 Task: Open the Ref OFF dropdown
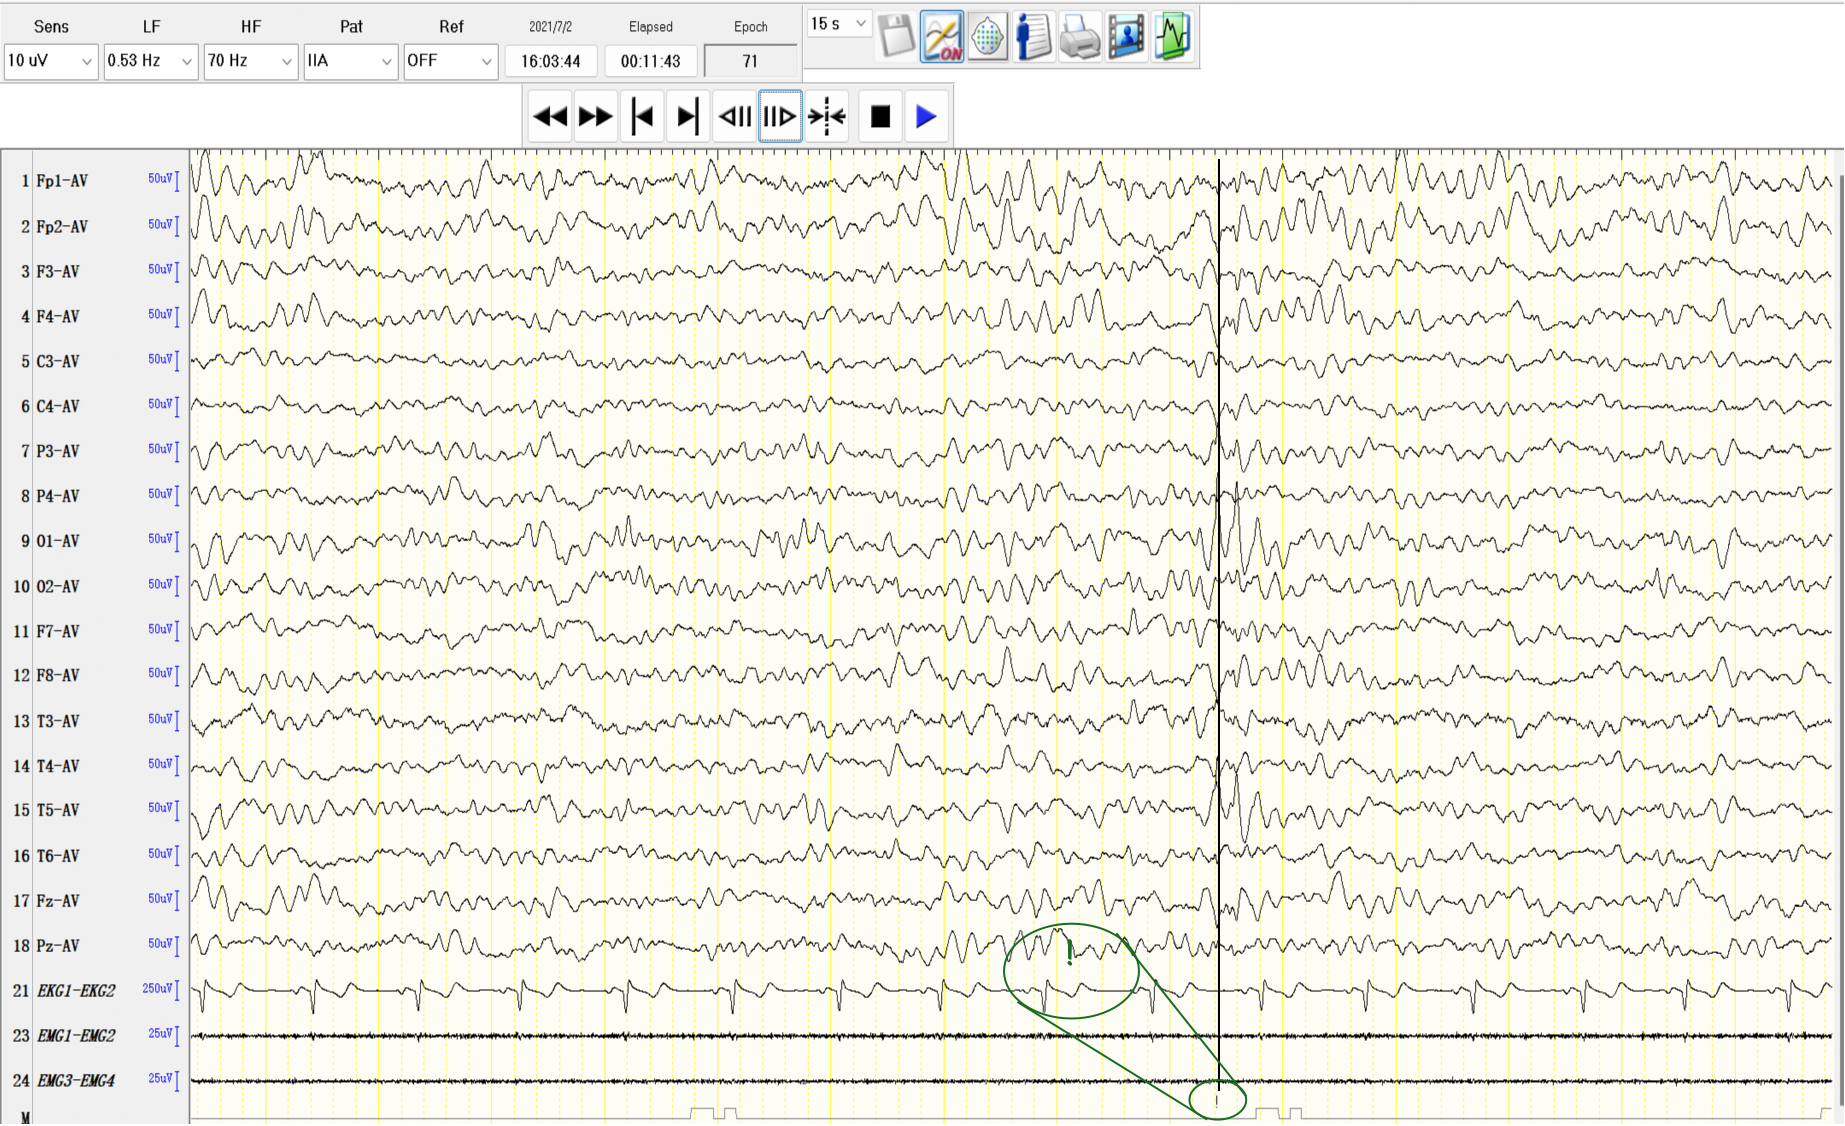450,61
